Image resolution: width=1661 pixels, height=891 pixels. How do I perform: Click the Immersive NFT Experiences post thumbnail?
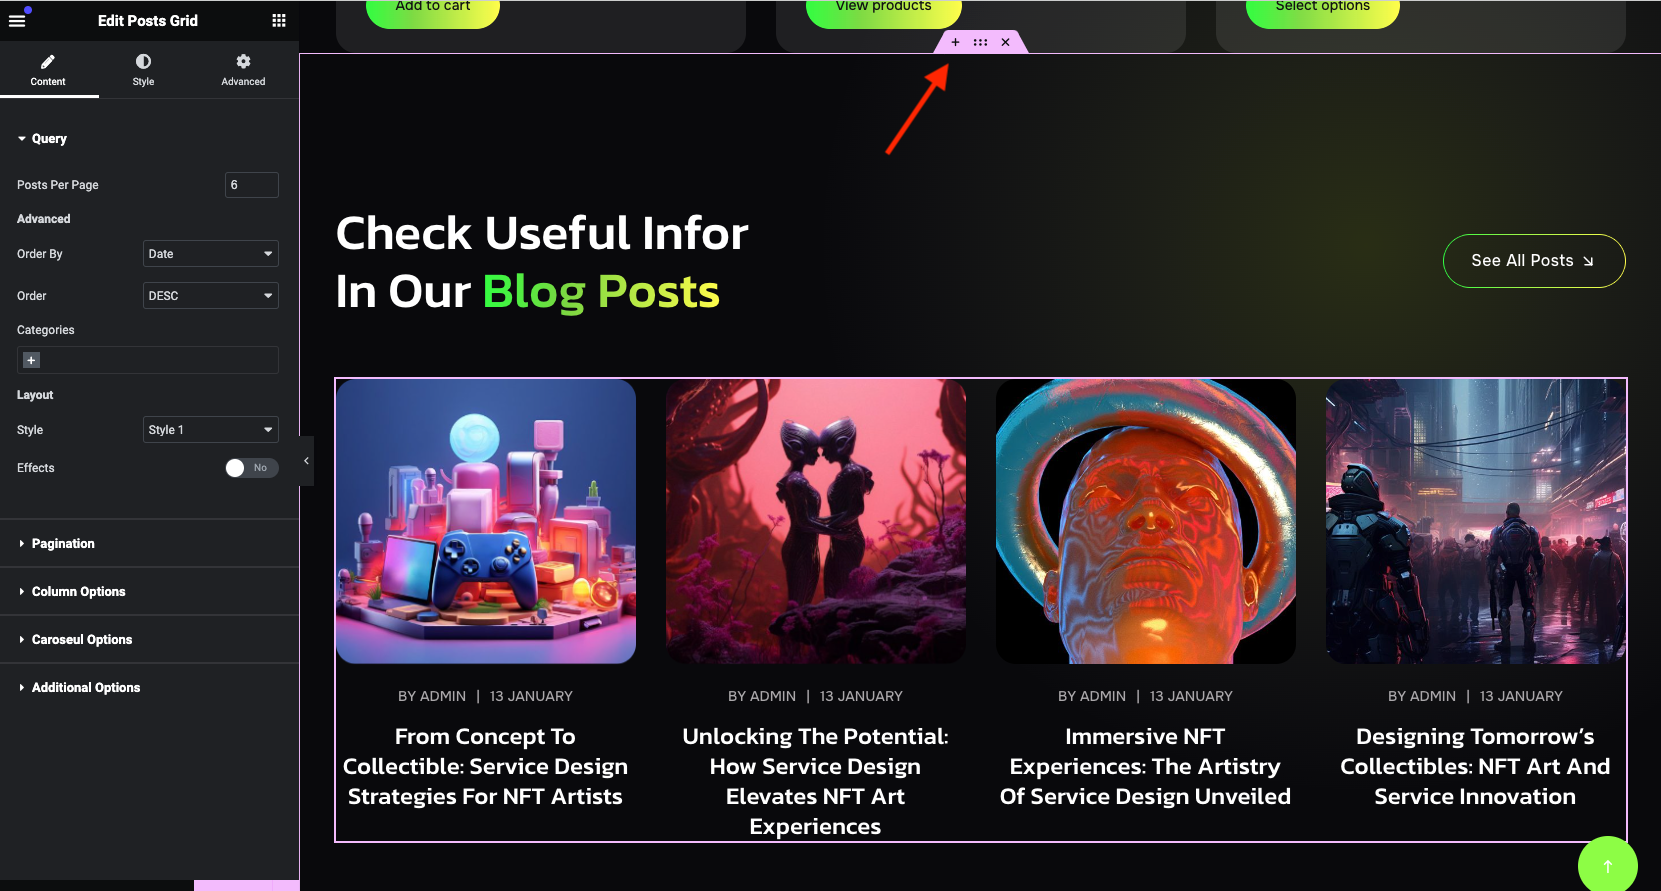[1146, 521]
